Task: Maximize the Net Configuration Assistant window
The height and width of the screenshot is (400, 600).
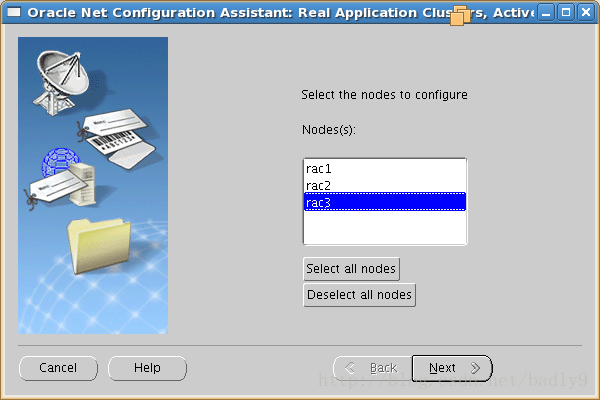Action: coord(566,13)
